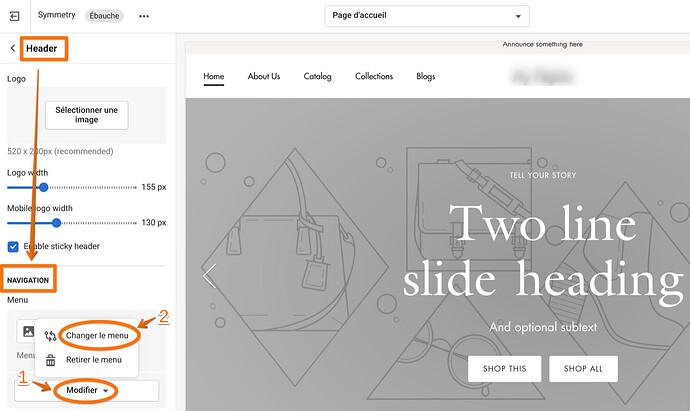
Task: Open the Page d'accueil page selector
Action: point(427,16)
